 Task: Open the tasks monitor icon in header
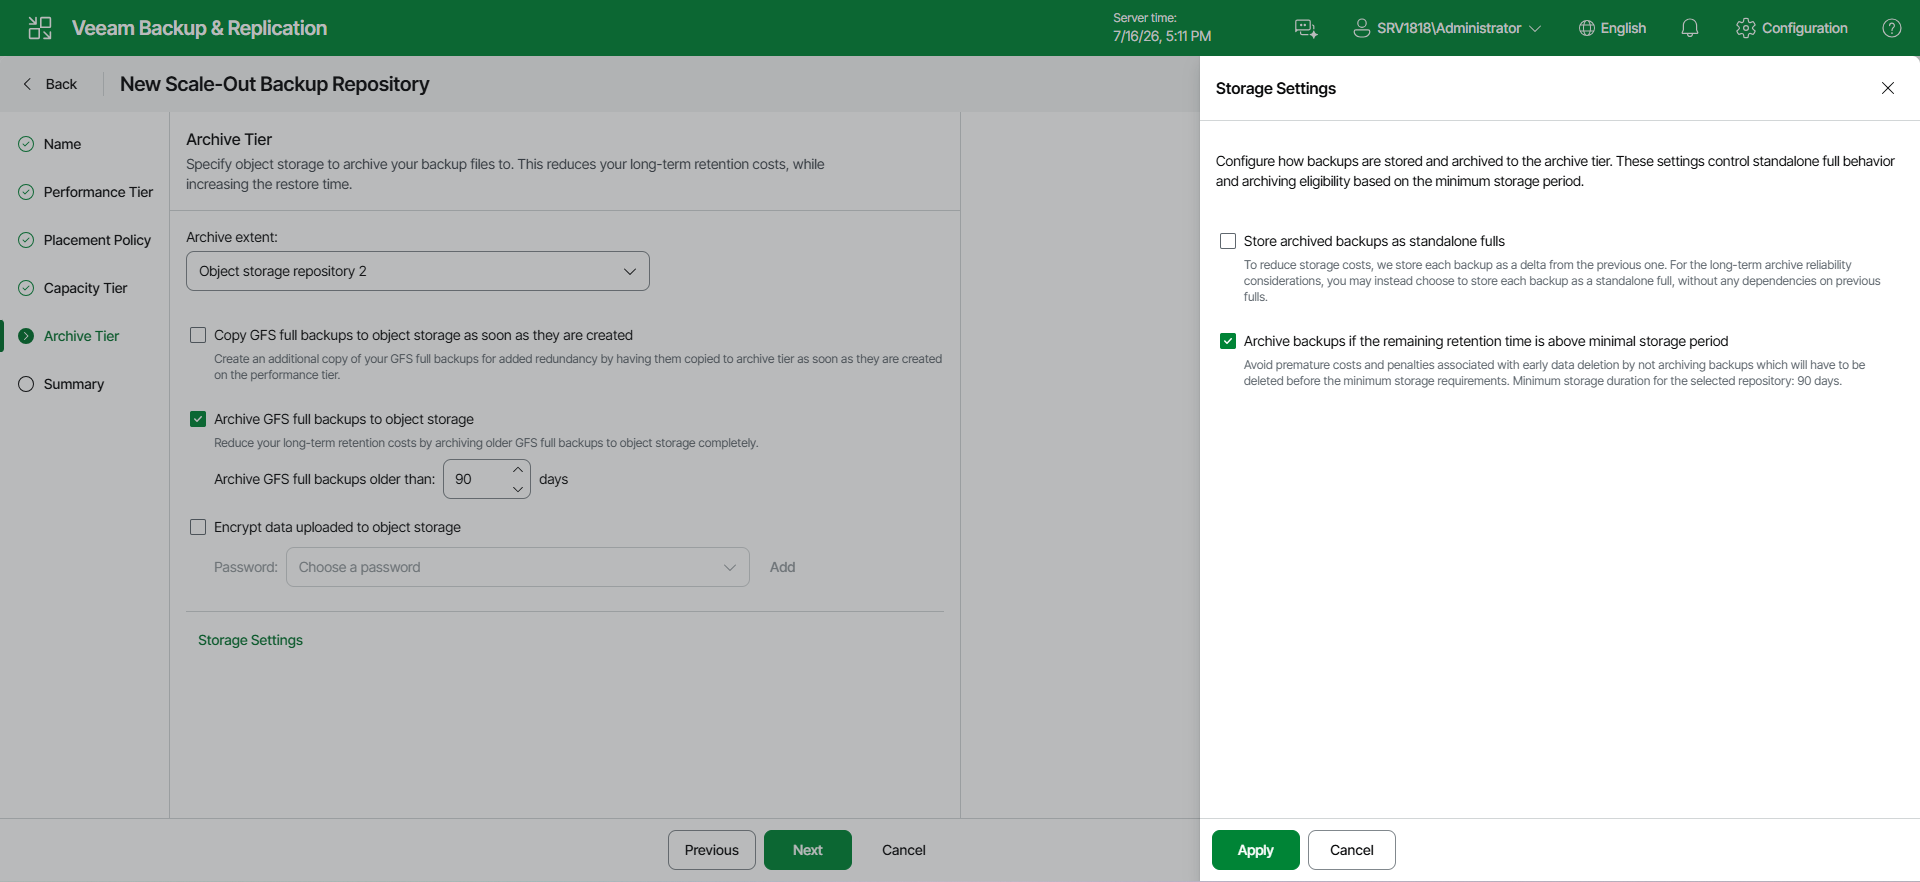(x=1306, y=28)
